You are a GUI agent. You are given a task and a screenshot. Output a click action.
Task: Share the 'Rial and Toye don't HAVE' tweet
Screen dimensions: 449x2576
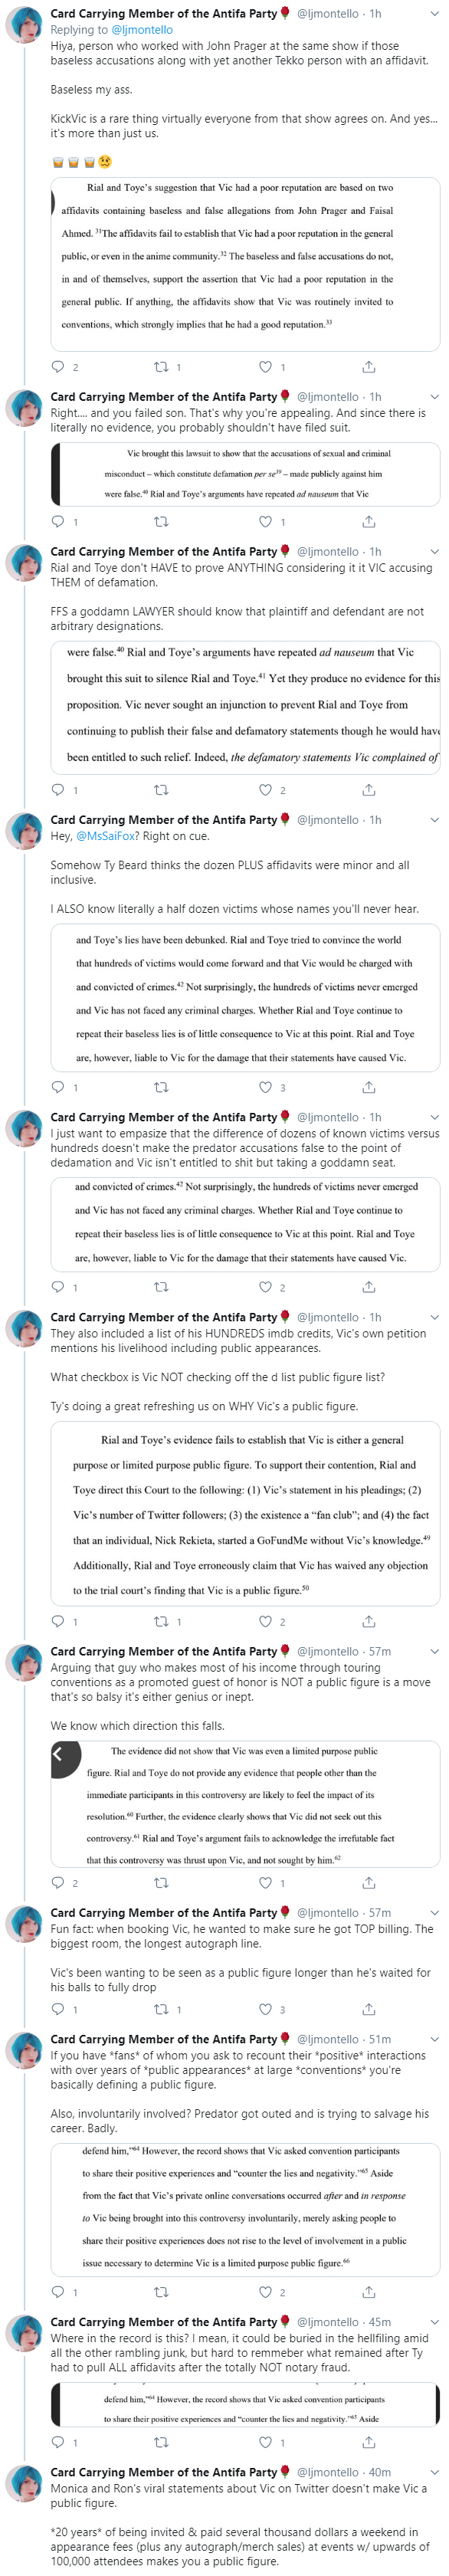pos(369,790)
